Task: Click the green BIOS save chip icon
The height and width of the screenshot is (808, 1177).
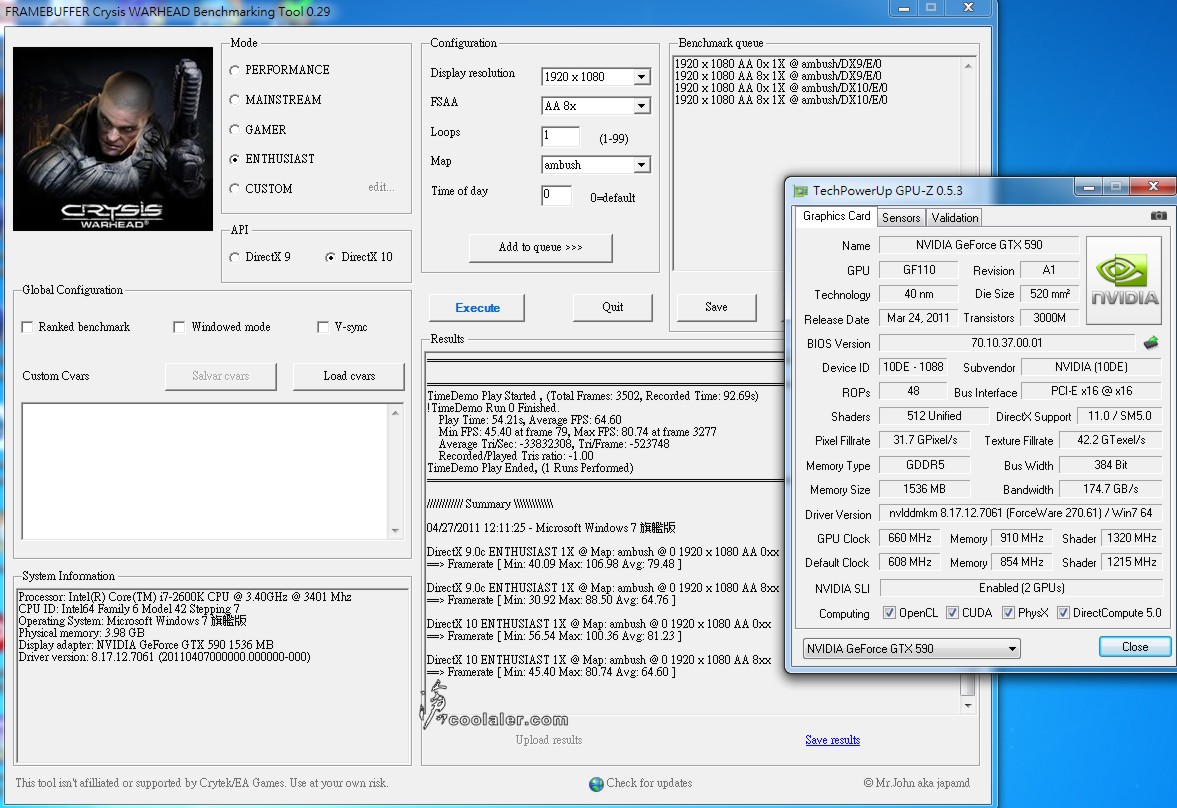Action: coord(1151,343)
